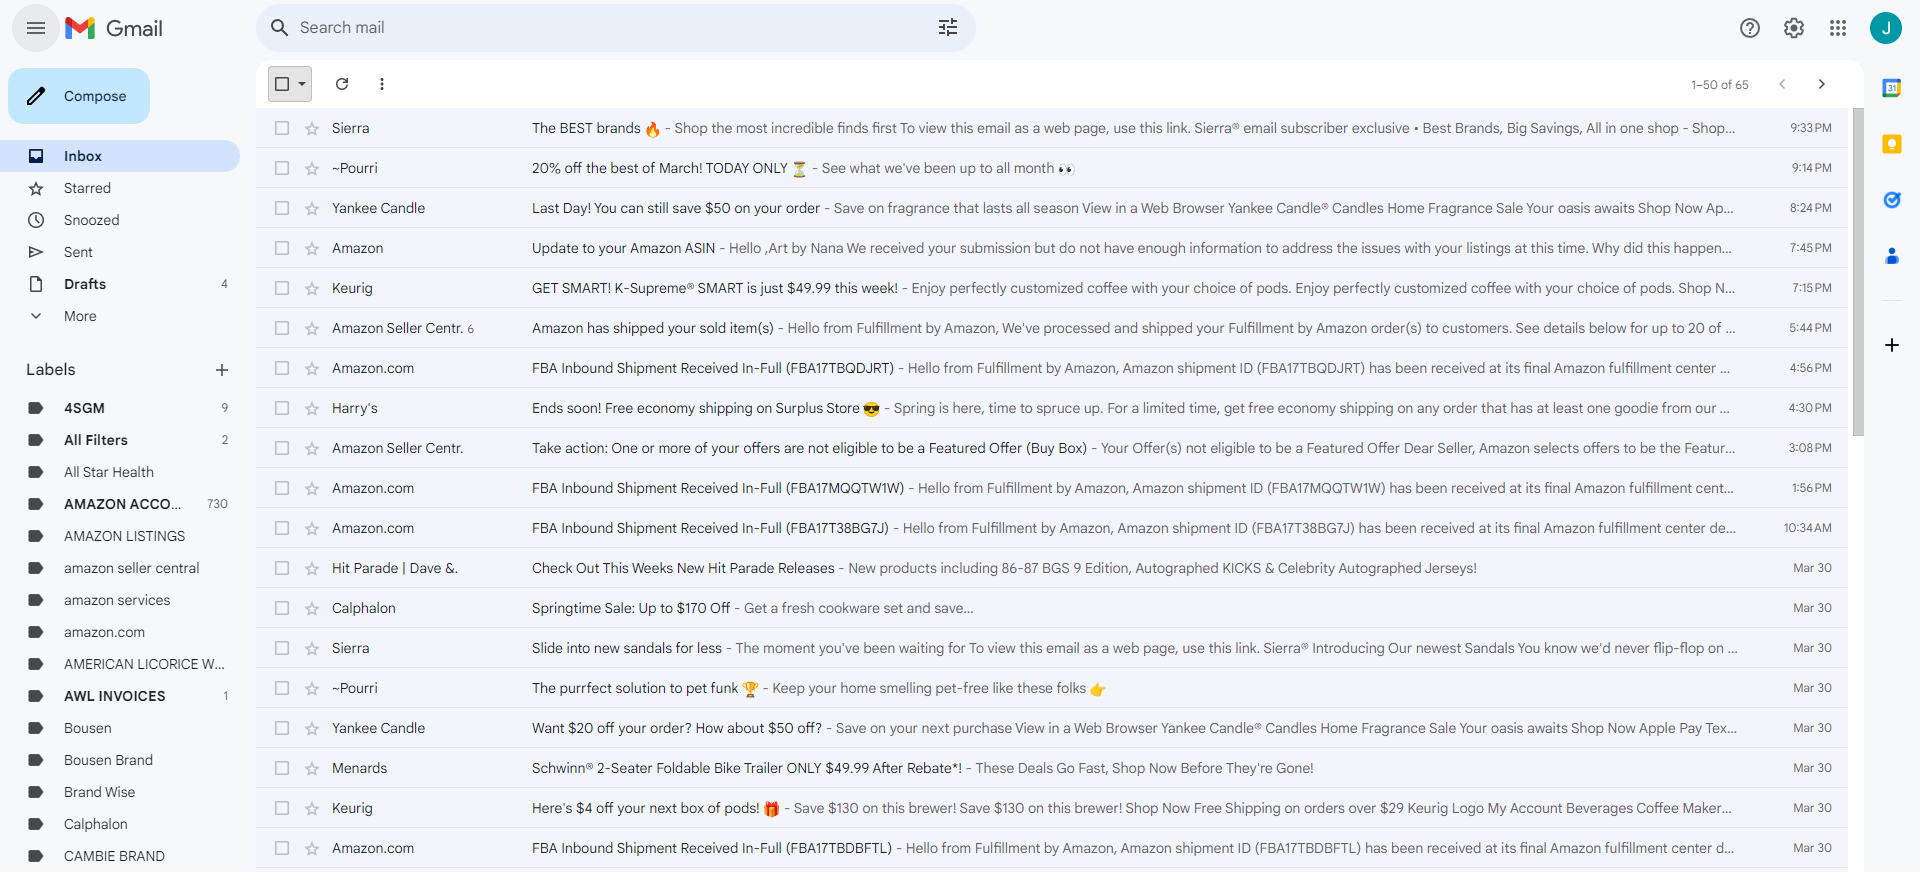Open the main menu hamburger icon
The image size is (1920, 872).
(x=36, y=28)
